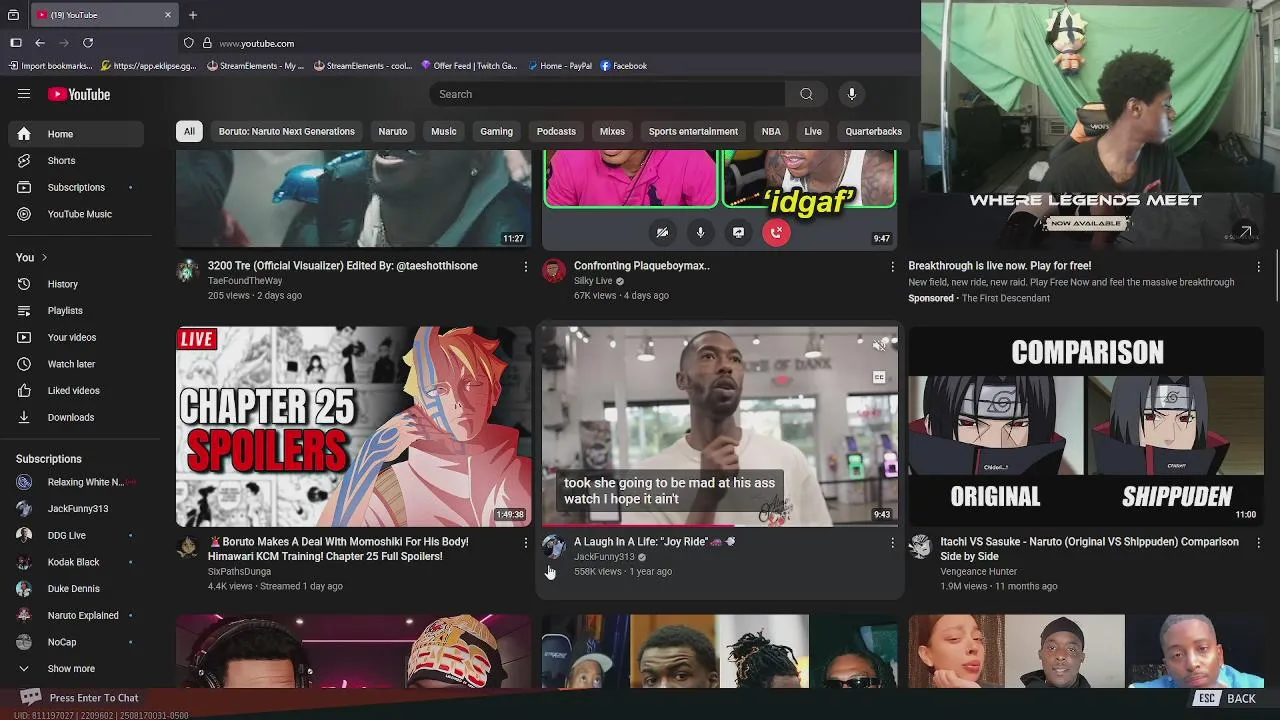Screen dimensions: 1280x720
Task: Click the YouTube search input field
Action: click(x=608, y=94)
